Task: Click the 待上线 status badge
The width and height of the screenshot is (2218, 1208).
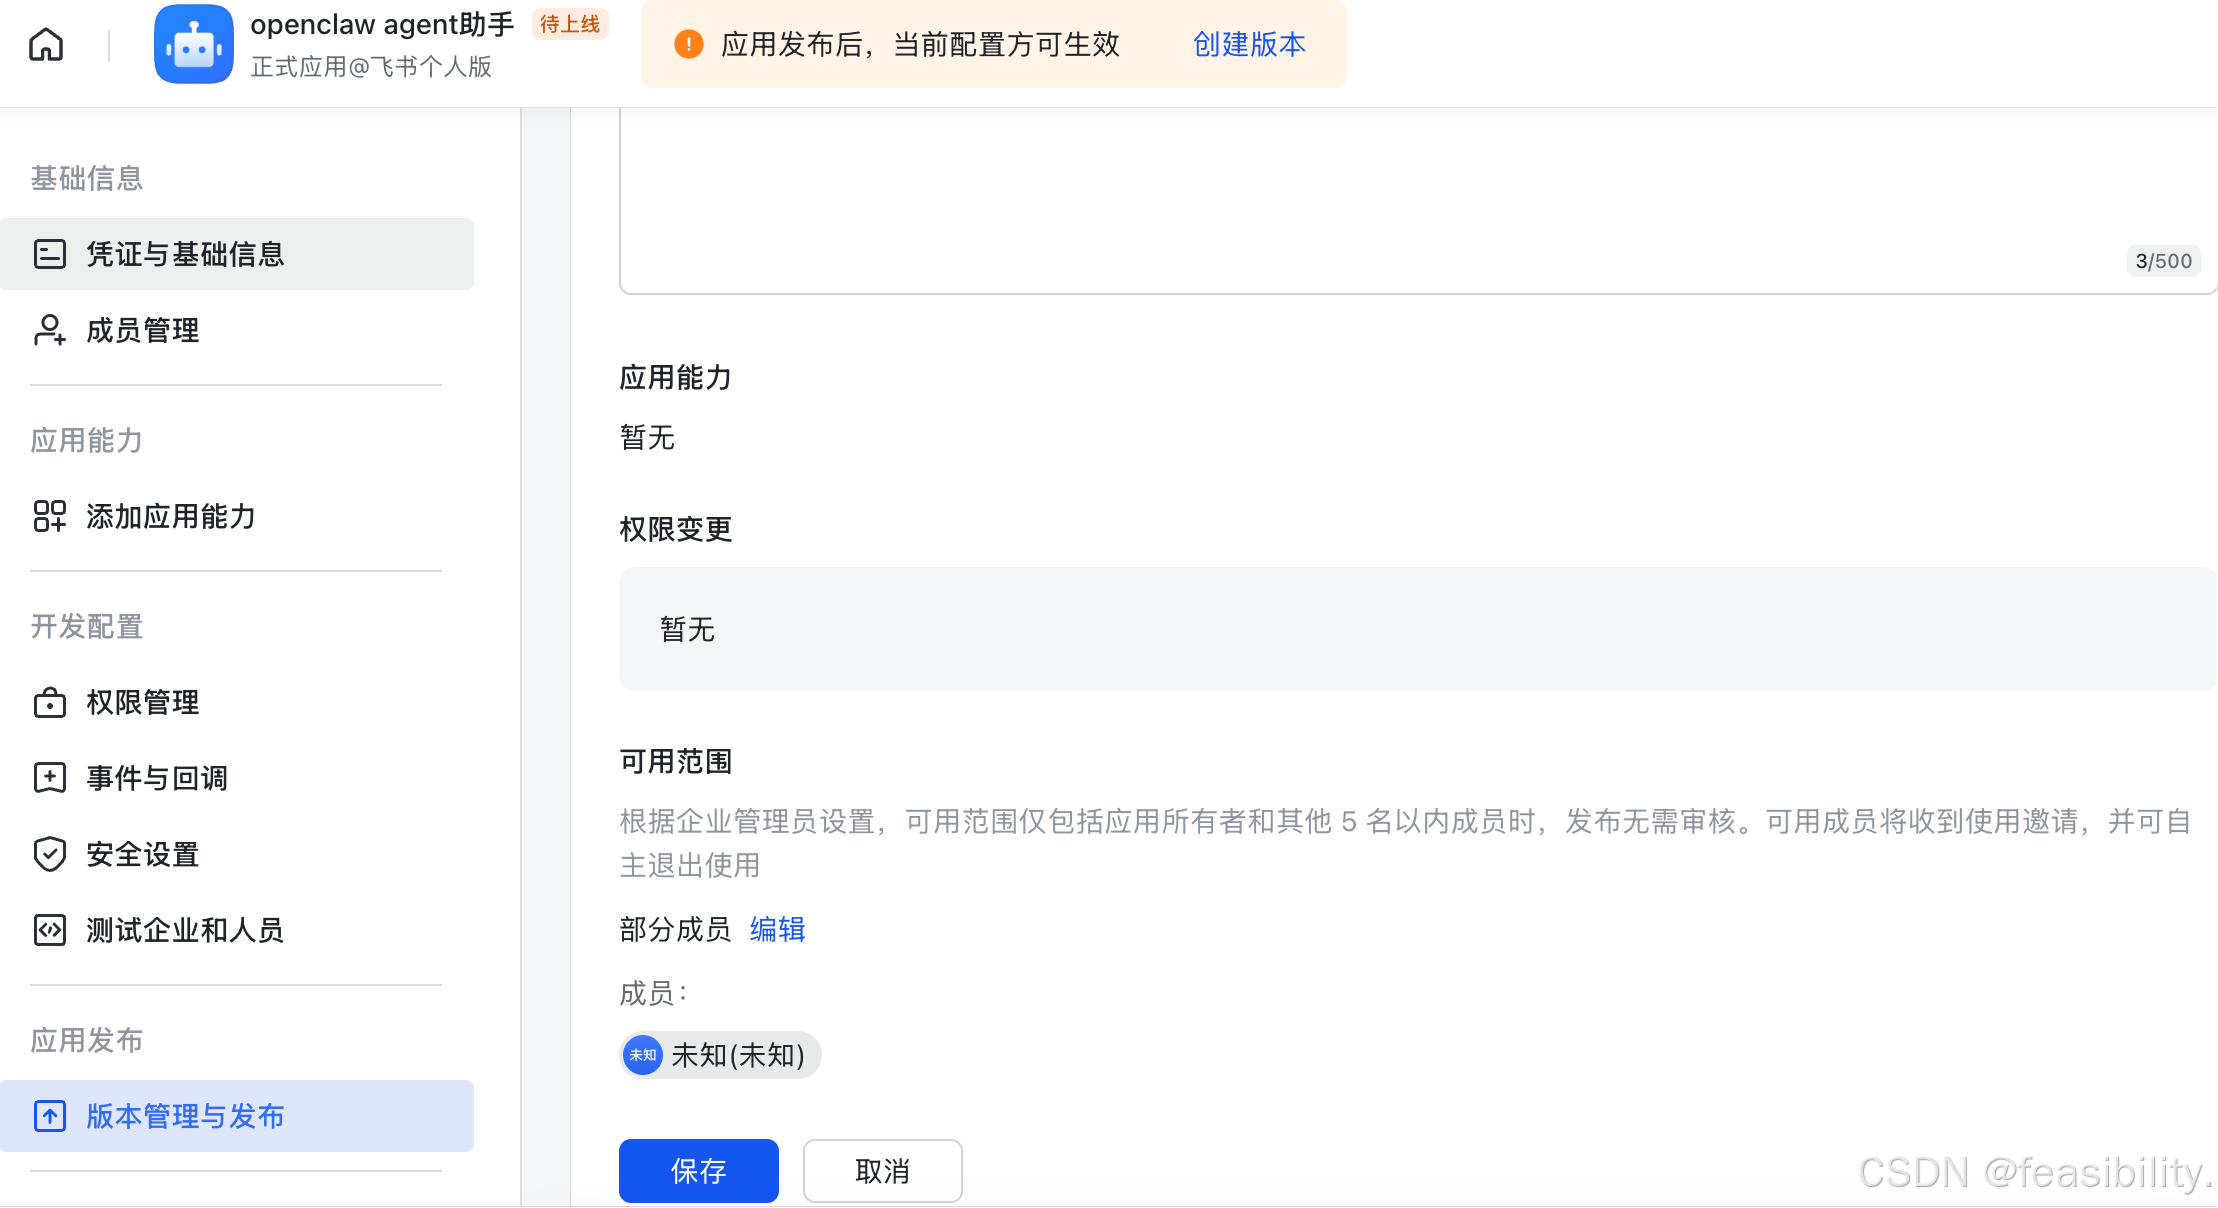Action: coord(569,24)
